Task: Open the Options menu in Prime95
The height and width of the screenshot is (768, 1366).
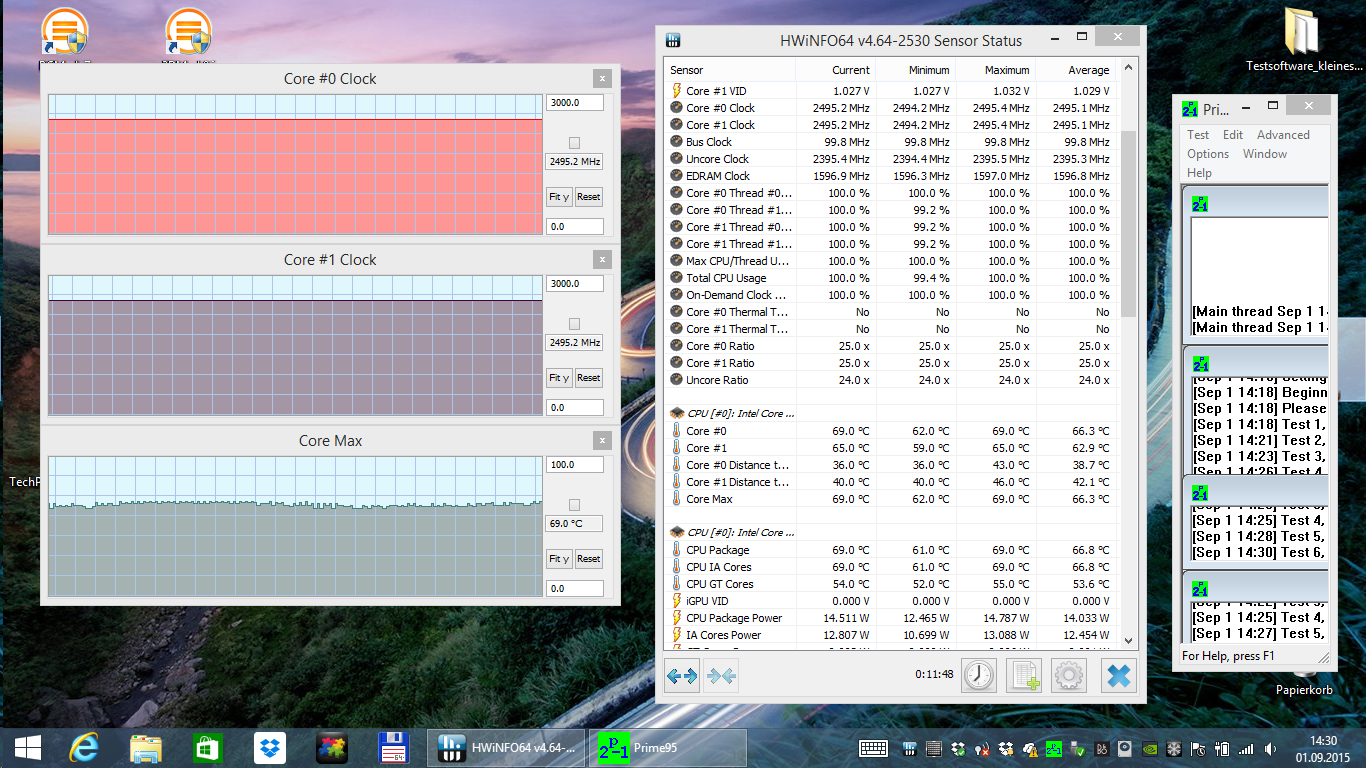Action: (x=1208, y=154)
